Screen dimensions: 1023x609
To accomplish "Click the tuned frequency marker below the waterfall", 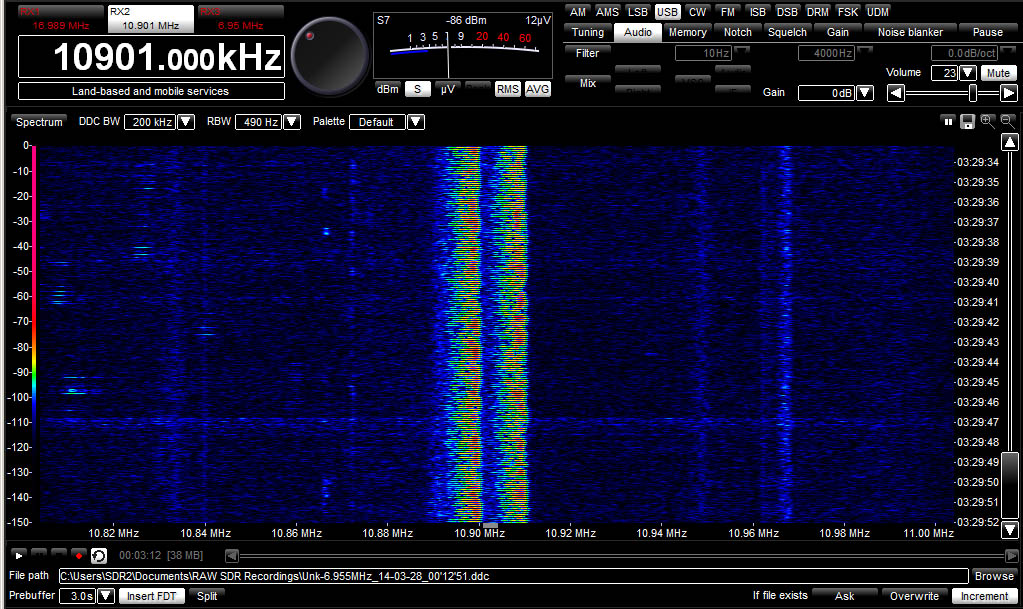I will [x=490, y=525].
